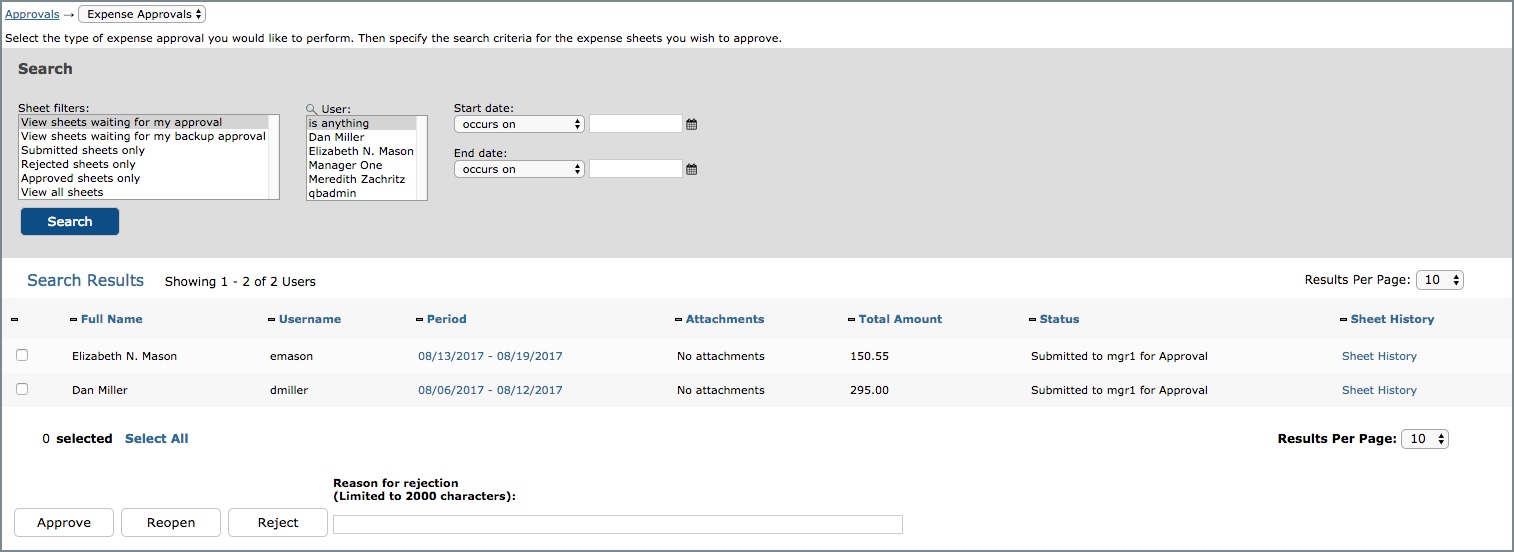The width and height of the screenshot is (1514, 552).
Task: Open the upper Results Per Page dropdown
Action: point(1440,280)
